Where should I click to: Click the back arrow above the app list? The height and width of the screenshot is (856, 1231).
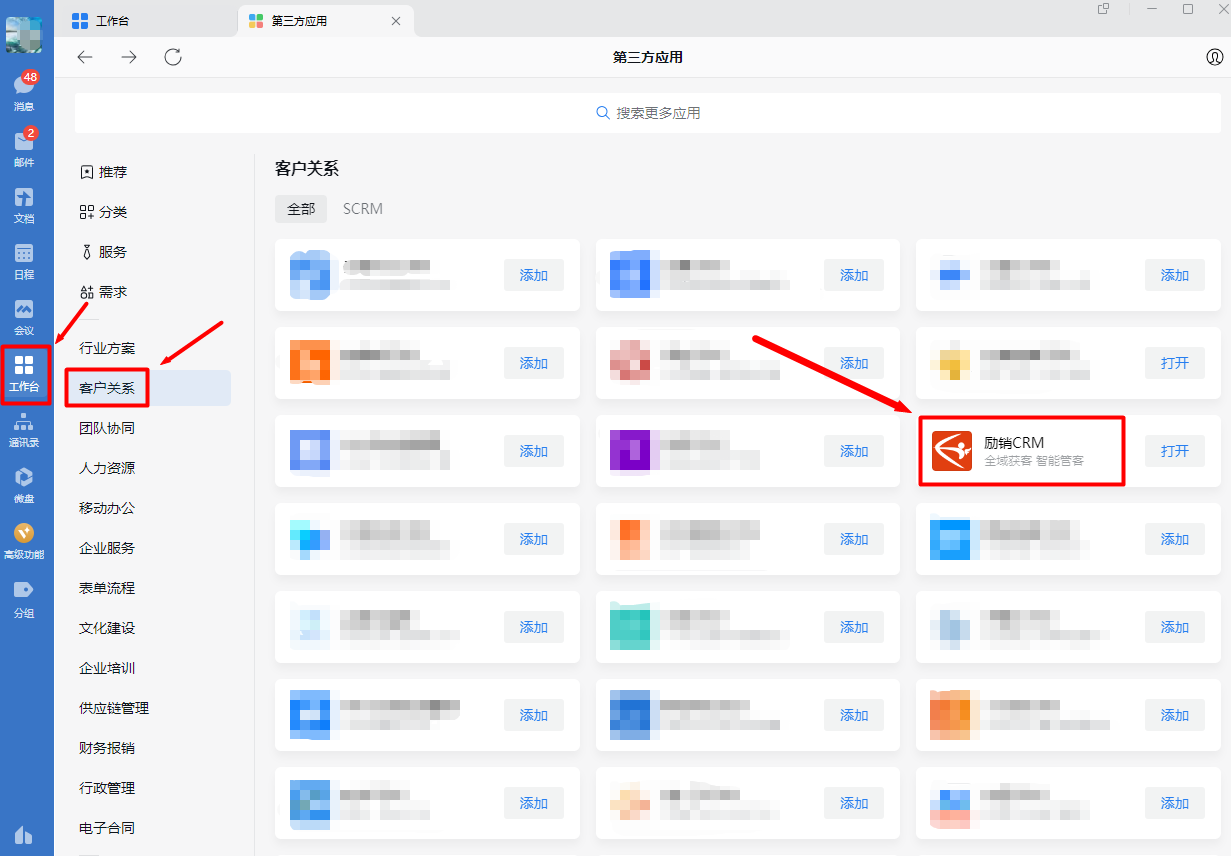coord(85,57)
